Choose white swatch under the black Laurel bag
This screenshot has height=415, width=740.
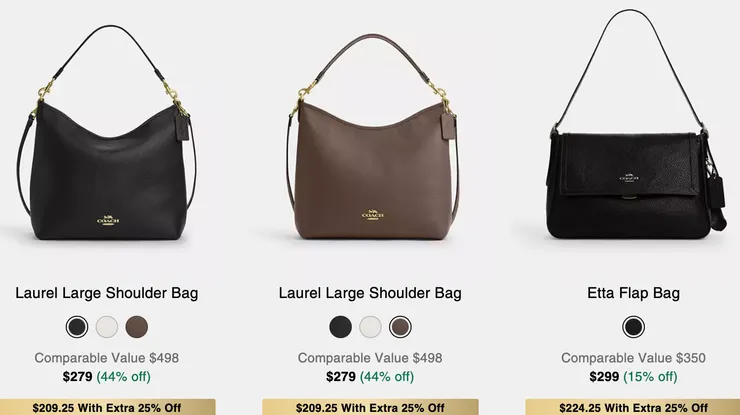tap(107, 327)
